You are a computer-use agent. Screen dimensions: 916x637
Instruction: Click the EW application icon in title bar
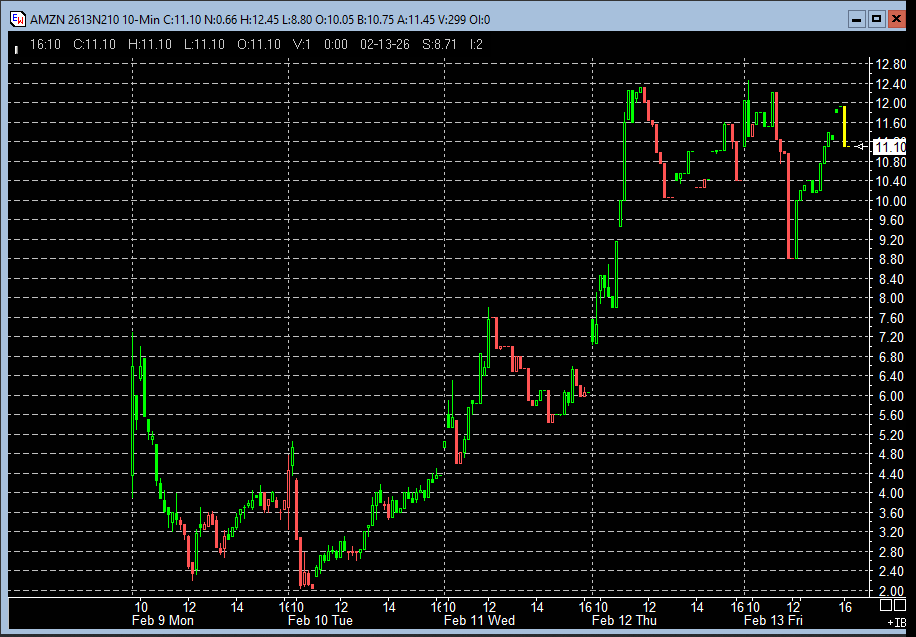[17, 19]
